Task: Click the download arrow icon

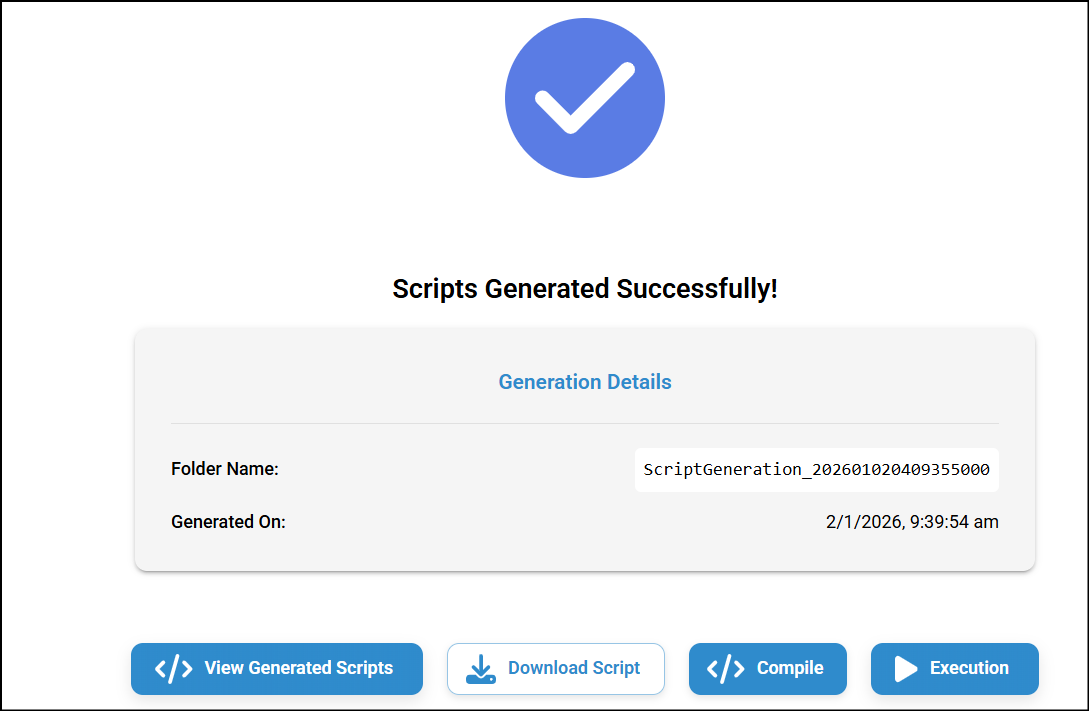Action: point(481,669)
